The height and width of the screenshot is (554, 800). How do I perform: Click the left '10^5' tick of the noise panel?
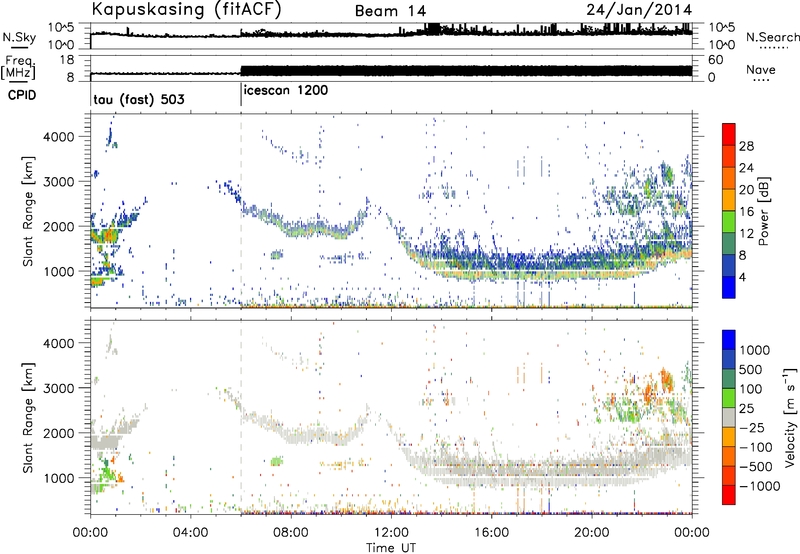coord(61,28)
